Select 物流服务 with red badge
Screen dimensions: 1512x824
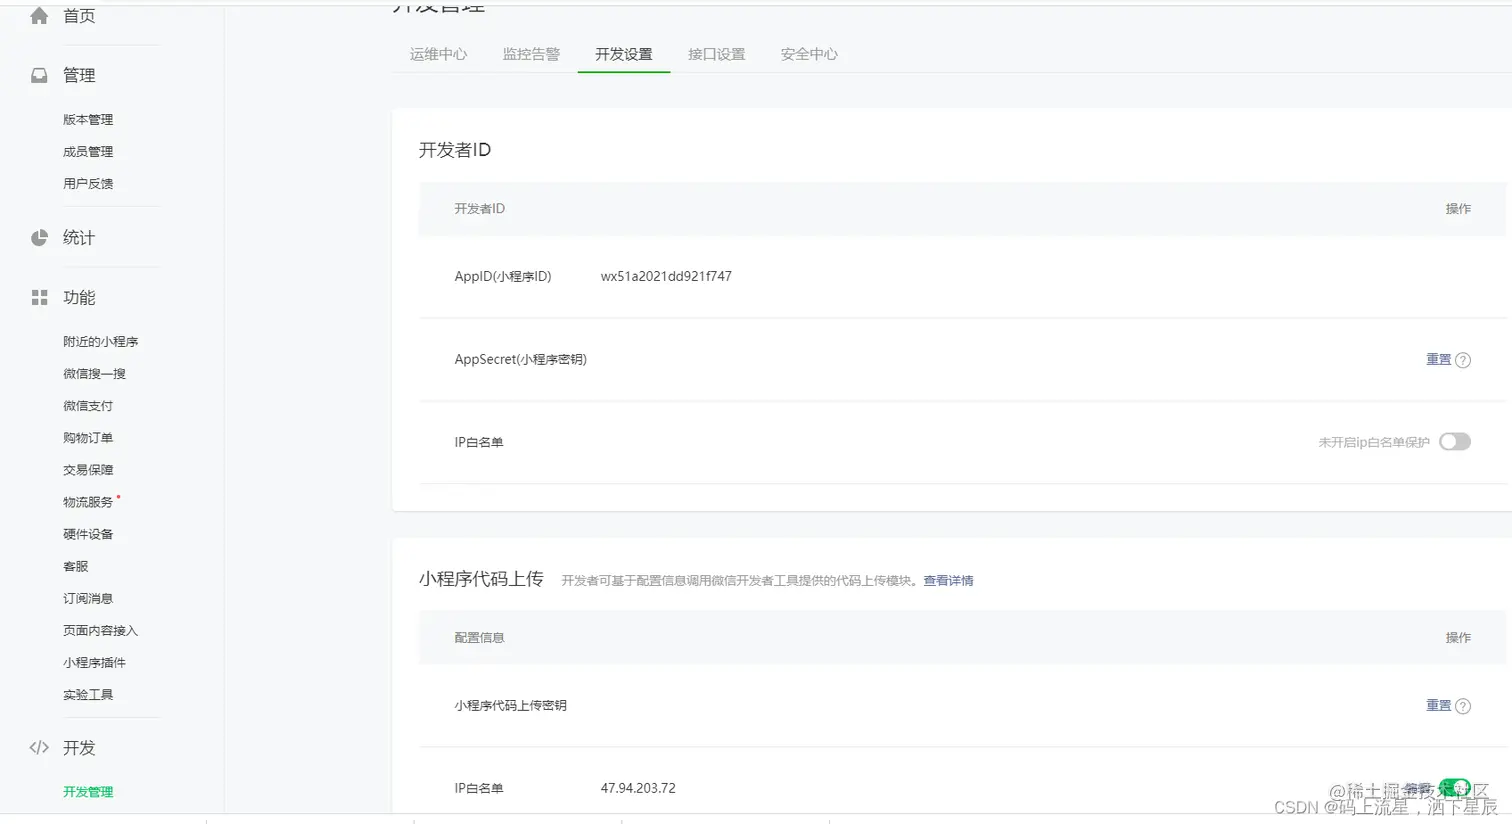[87, 501]
